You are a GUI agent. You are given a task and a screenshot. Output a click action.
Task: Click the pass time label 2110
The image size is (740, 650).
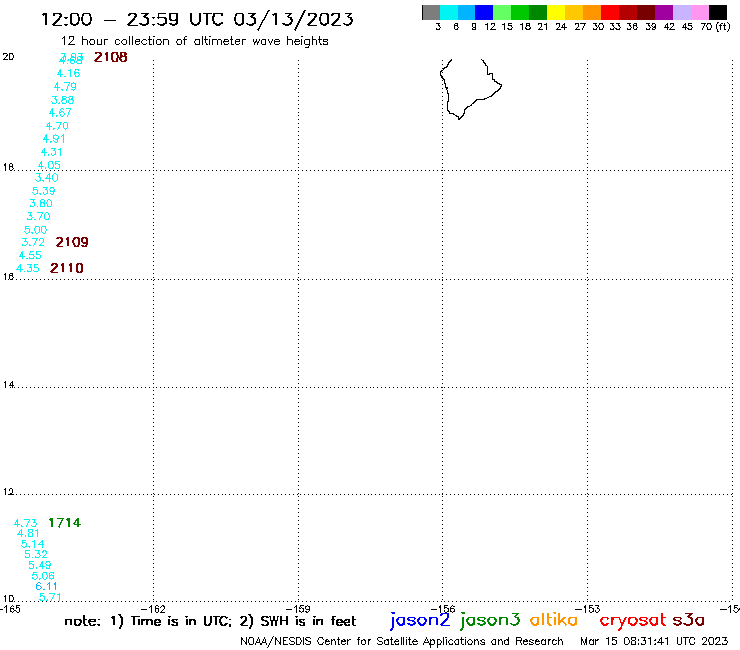[67, 268]
